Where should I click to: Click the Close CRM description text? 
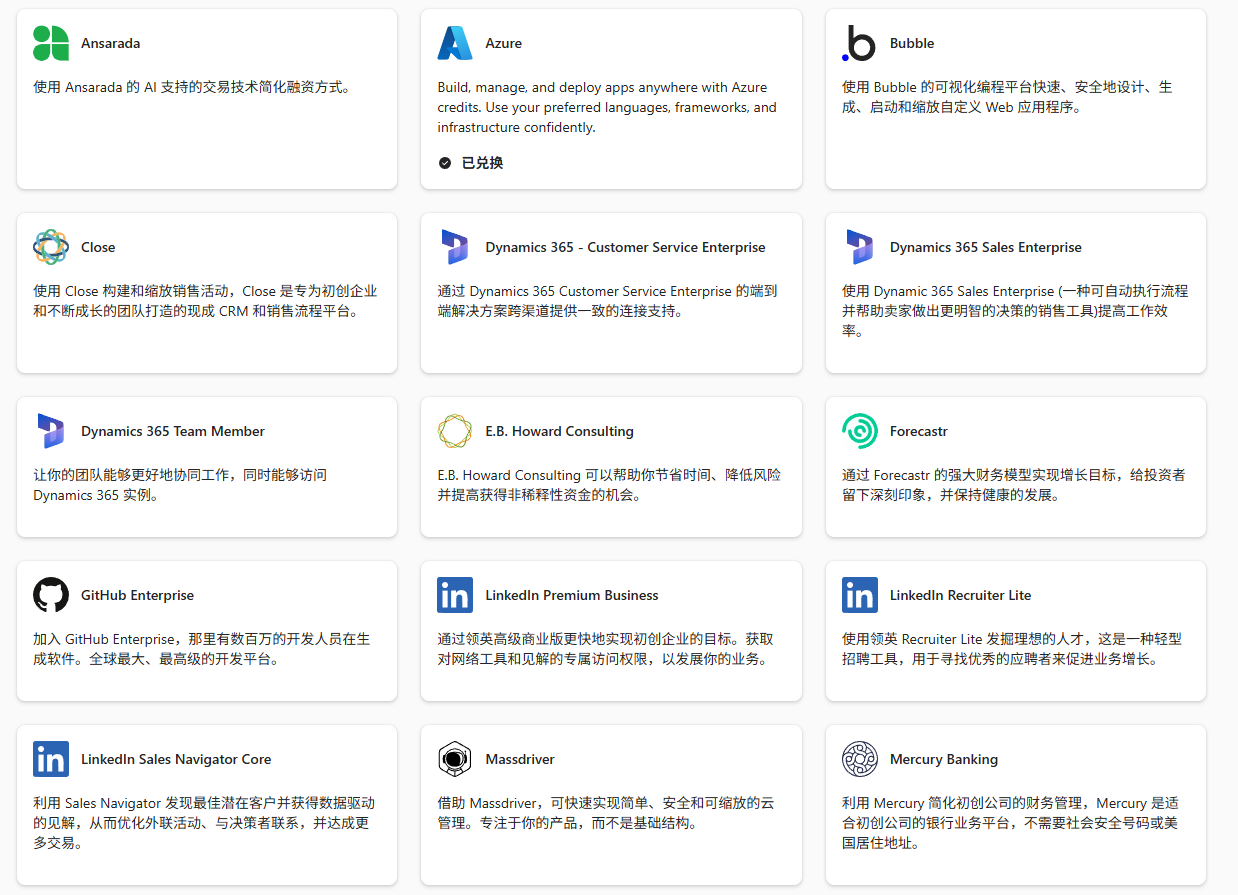tap(205, 301)
